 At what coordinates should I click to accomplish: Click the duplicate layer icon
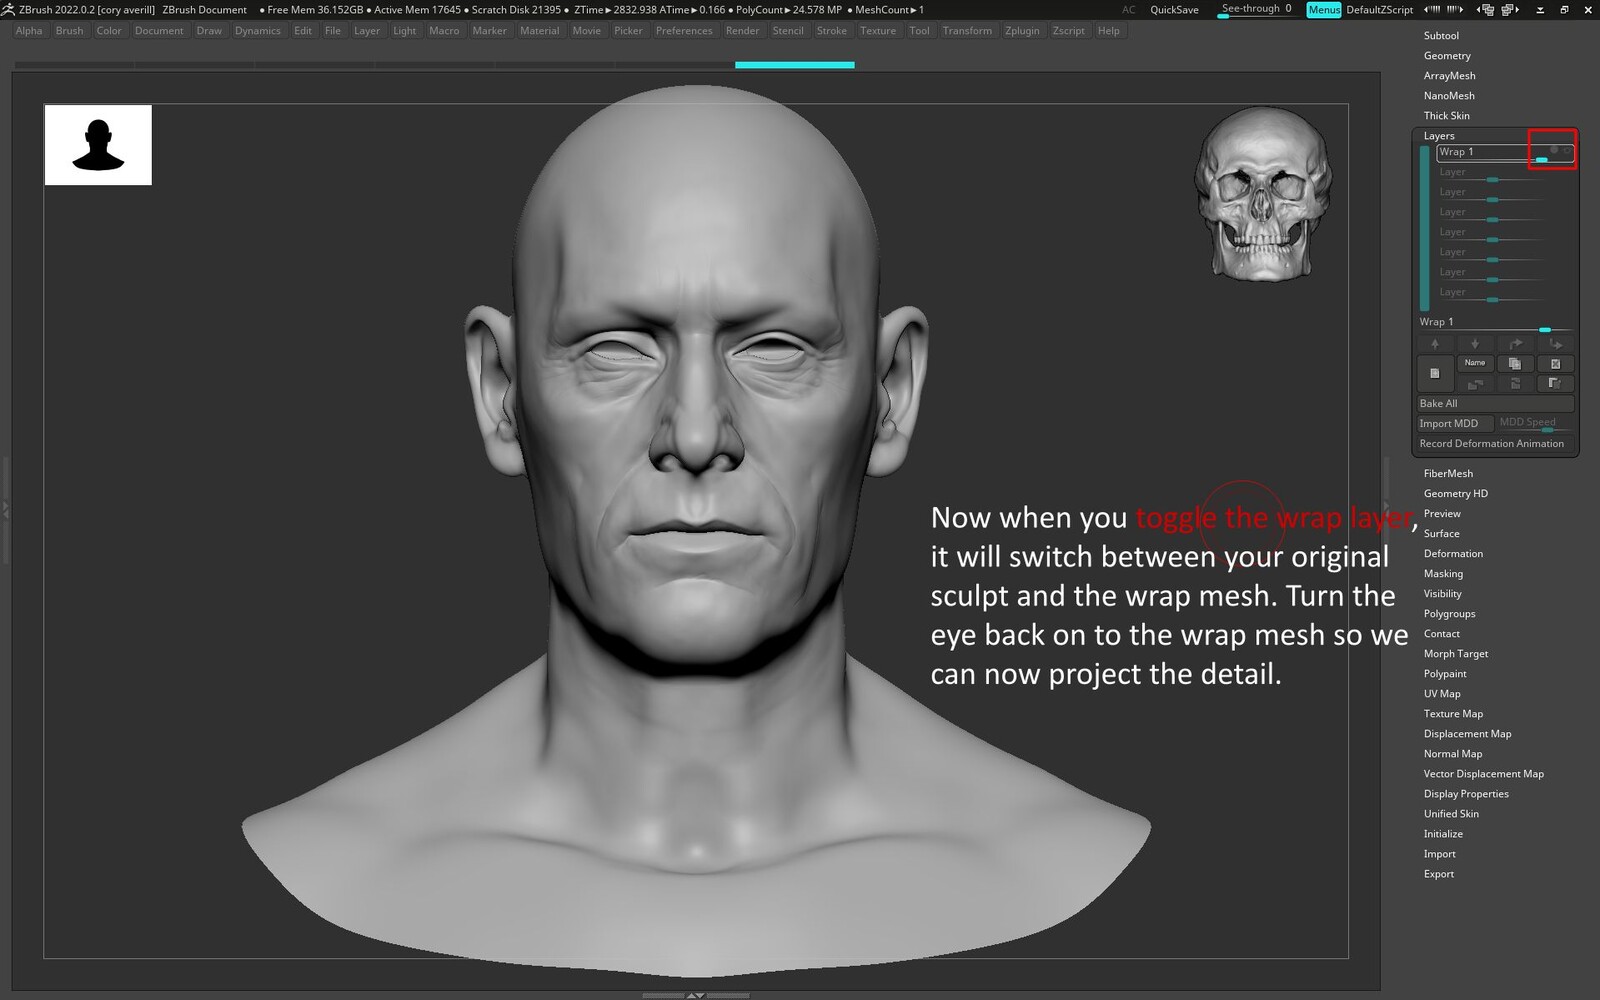pos(1515,364)
